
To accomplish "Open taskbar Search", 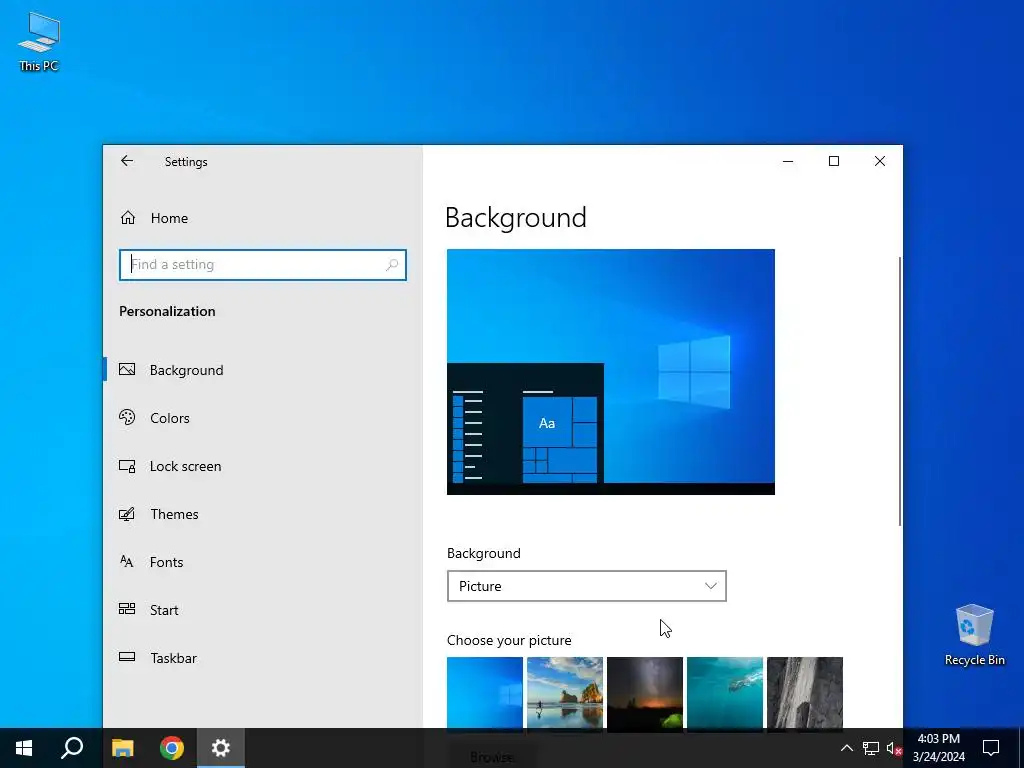I will [x=72, y=748].
